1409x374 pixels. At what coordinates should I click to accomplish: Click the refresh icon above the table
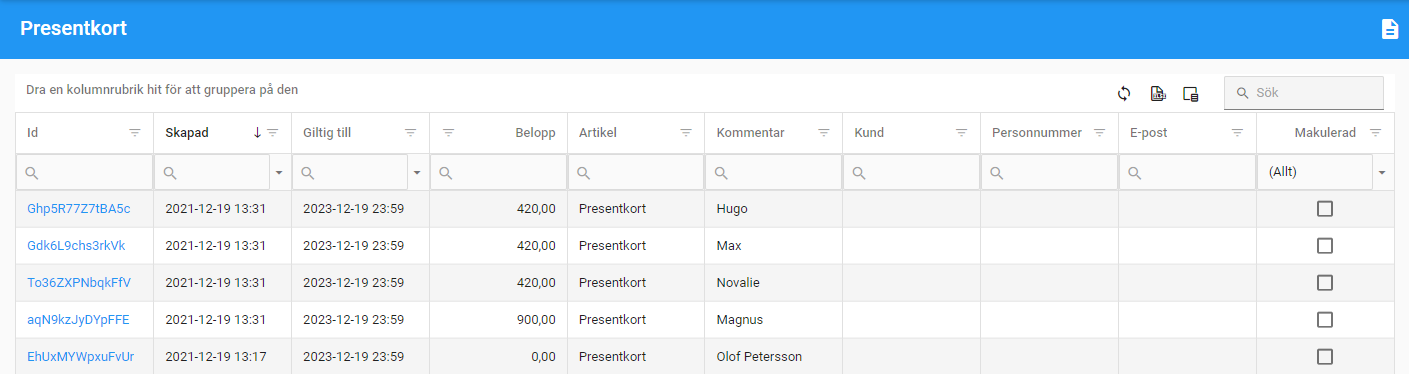click(x=1124, y=93)
